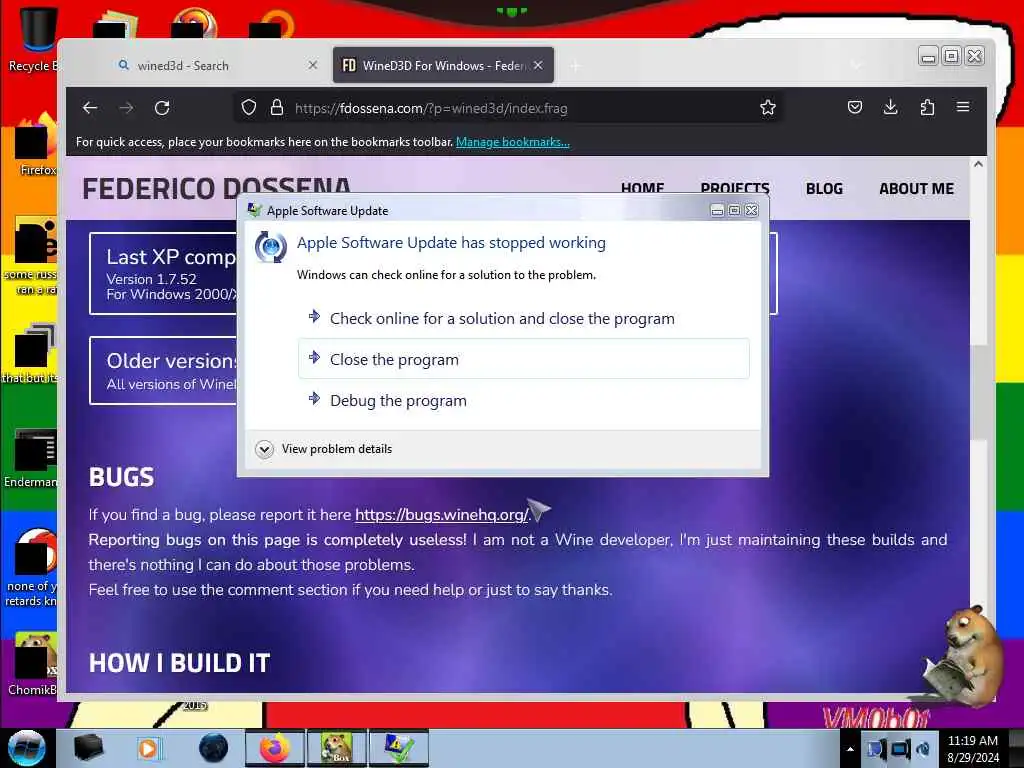Image resolution: width=1024 pixels, height=768 pixels.
Task: Go to HOME in site navigation
Action: (643, 188)
